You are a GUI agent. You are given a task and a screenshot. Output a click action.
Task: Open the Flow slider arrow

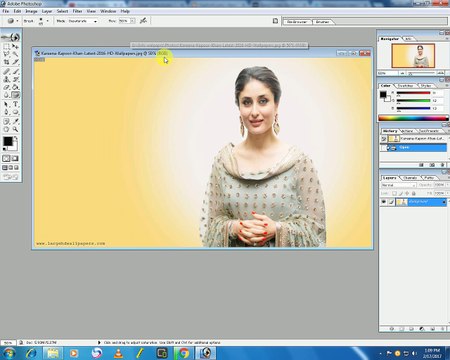click(133, 21)
